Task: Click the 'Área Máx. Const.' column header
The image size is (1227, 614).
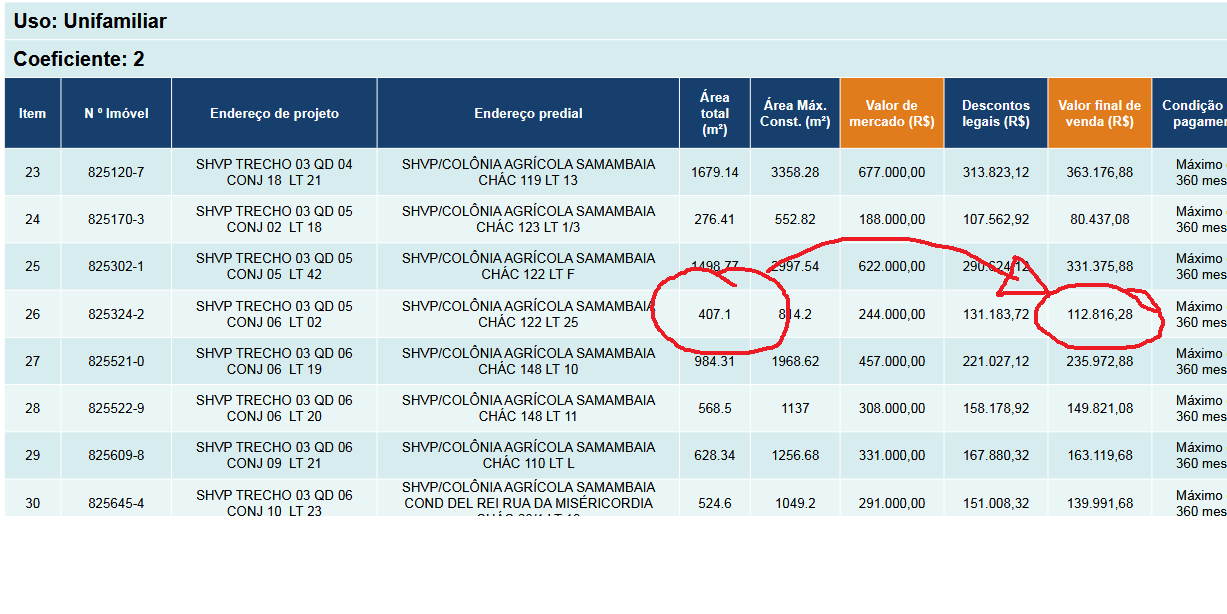Action: pyautogui.click(x=796, y=113)
